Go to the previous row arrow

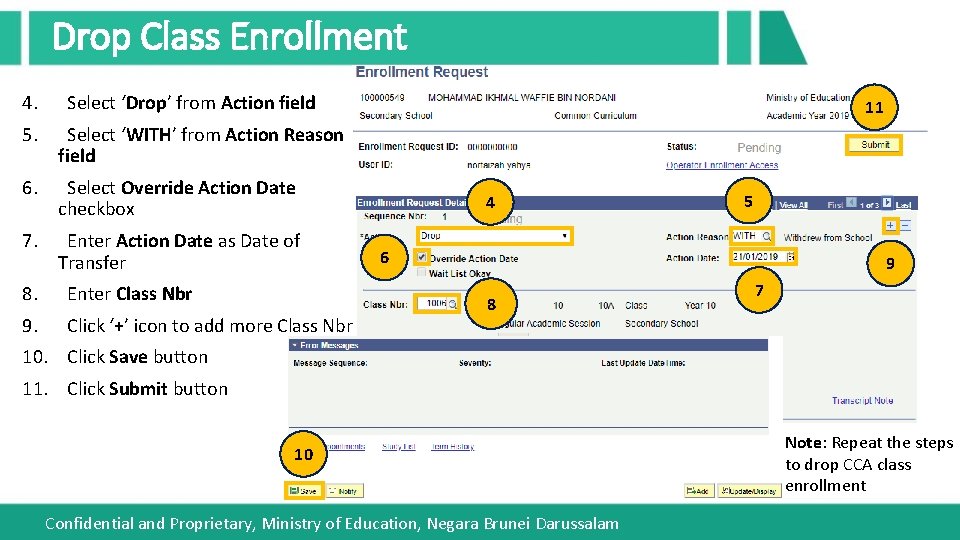pyautogui.click(x=851, y=203)
